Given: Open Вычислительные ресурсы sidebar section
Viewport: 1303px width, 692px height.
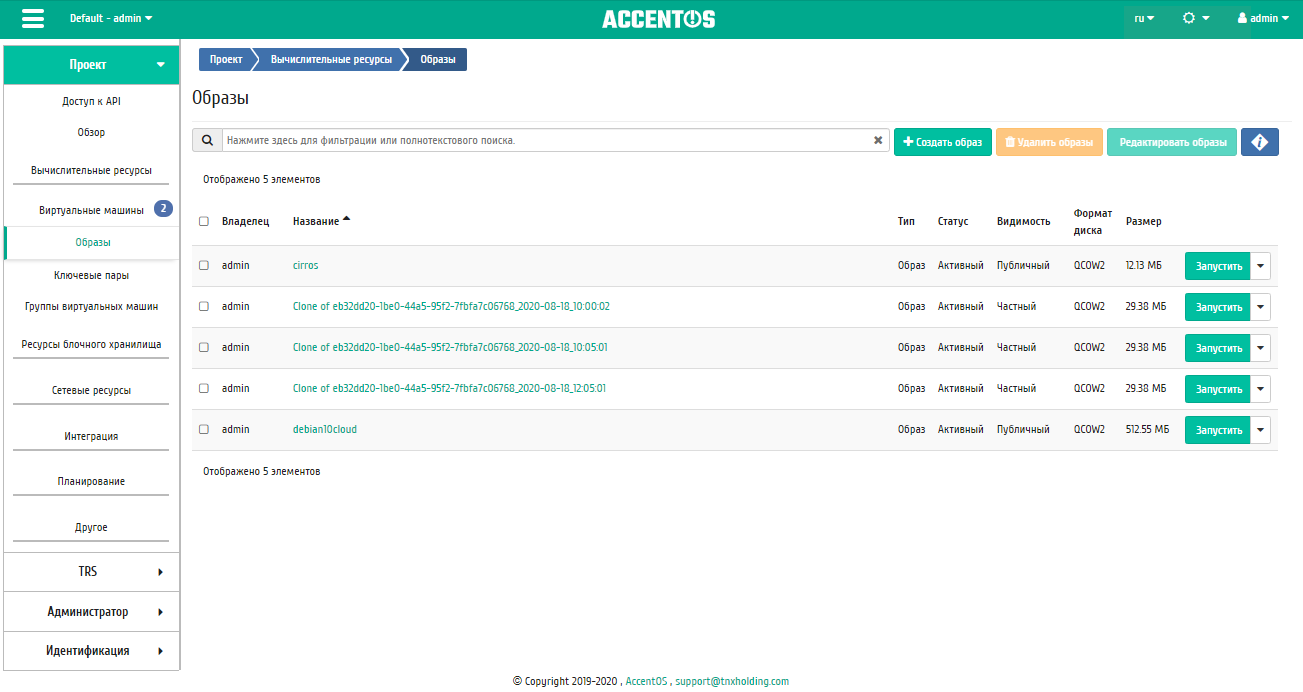Looking at the screenshot, I should pyautogui.click(x=91, y=170).
